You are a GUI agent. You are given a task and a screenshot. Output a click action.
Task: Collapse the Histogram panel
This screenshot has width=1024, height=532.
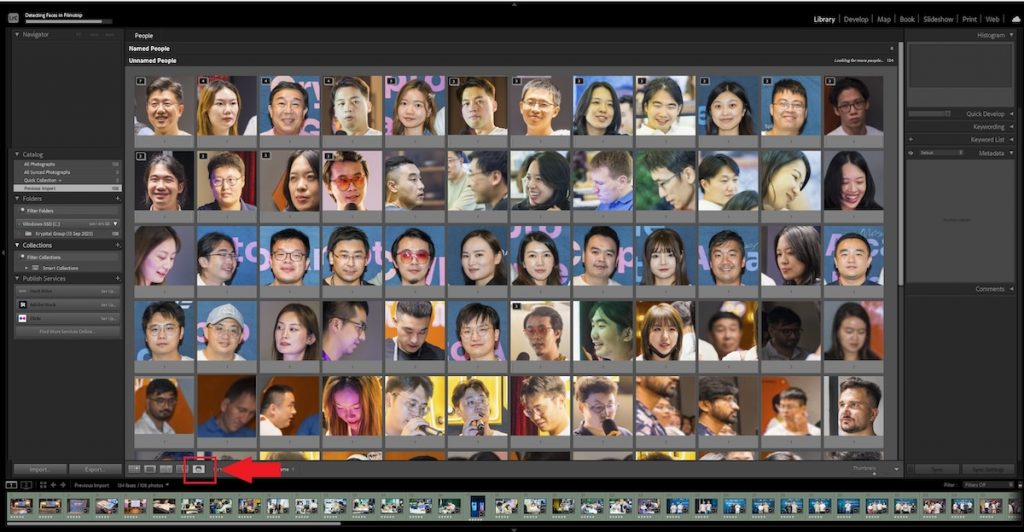click(1012, 35)
